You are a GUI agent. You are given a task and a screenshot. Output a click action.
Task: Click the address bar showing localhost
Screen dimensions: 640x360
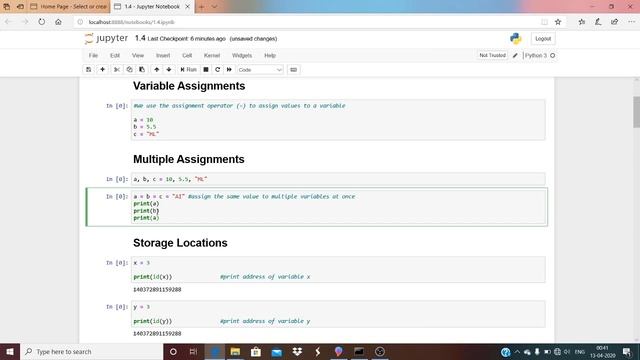310,22
